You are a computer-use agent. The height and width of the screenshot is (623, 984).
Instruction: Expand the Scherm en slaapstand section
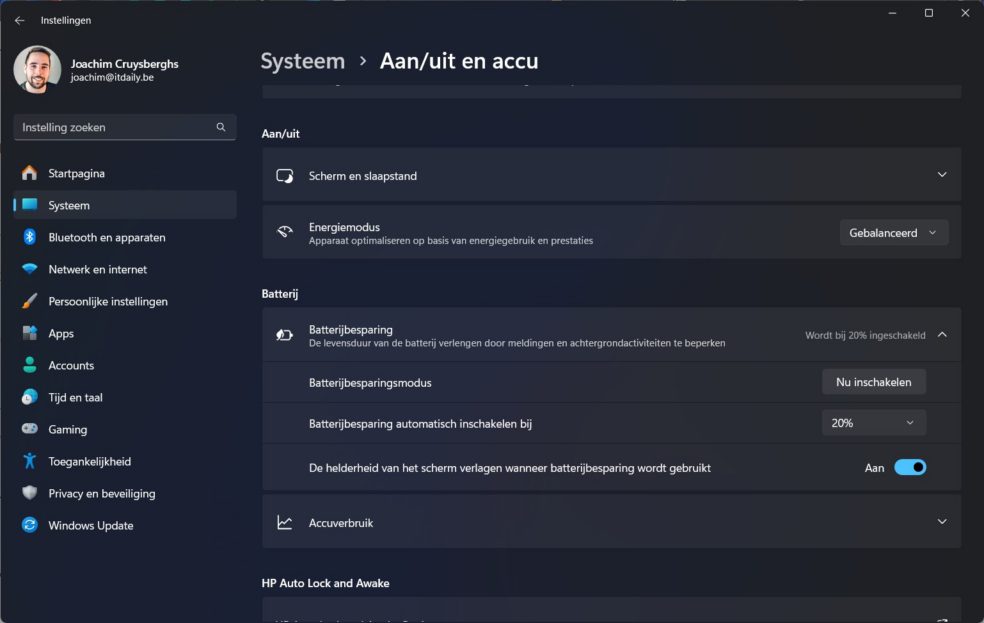click(941, 175)
